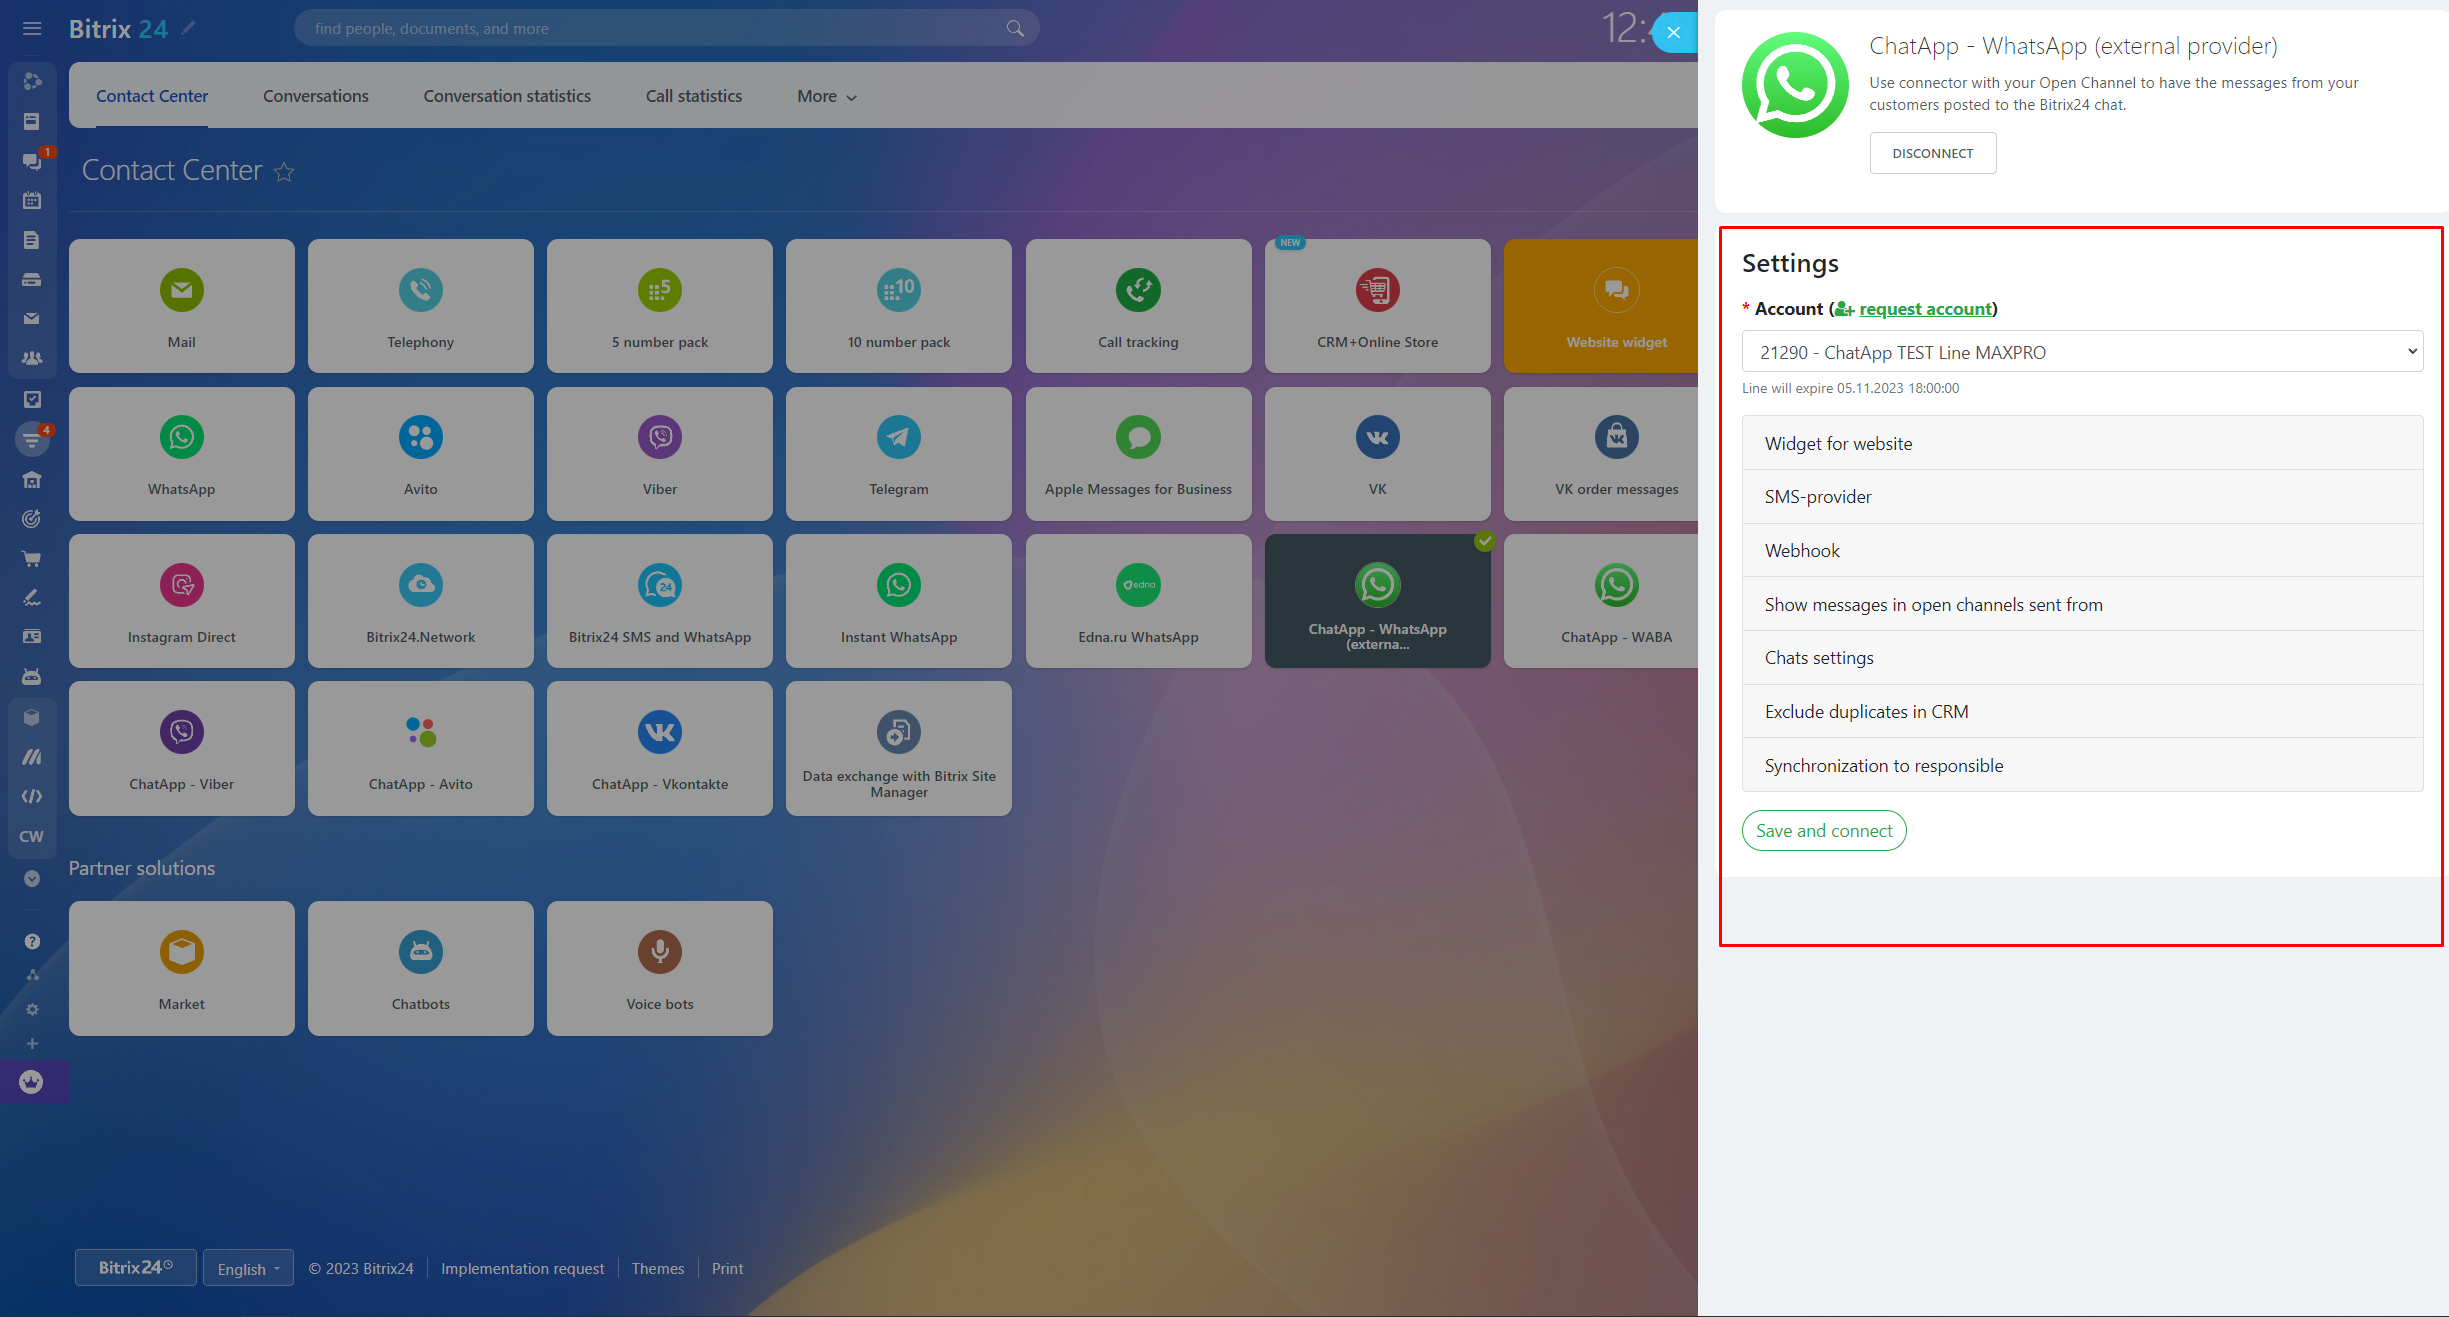Open the Account line dropdown
Image resolution: width=2449 pixels, height=1317 pixels.
click(2081, 352)
